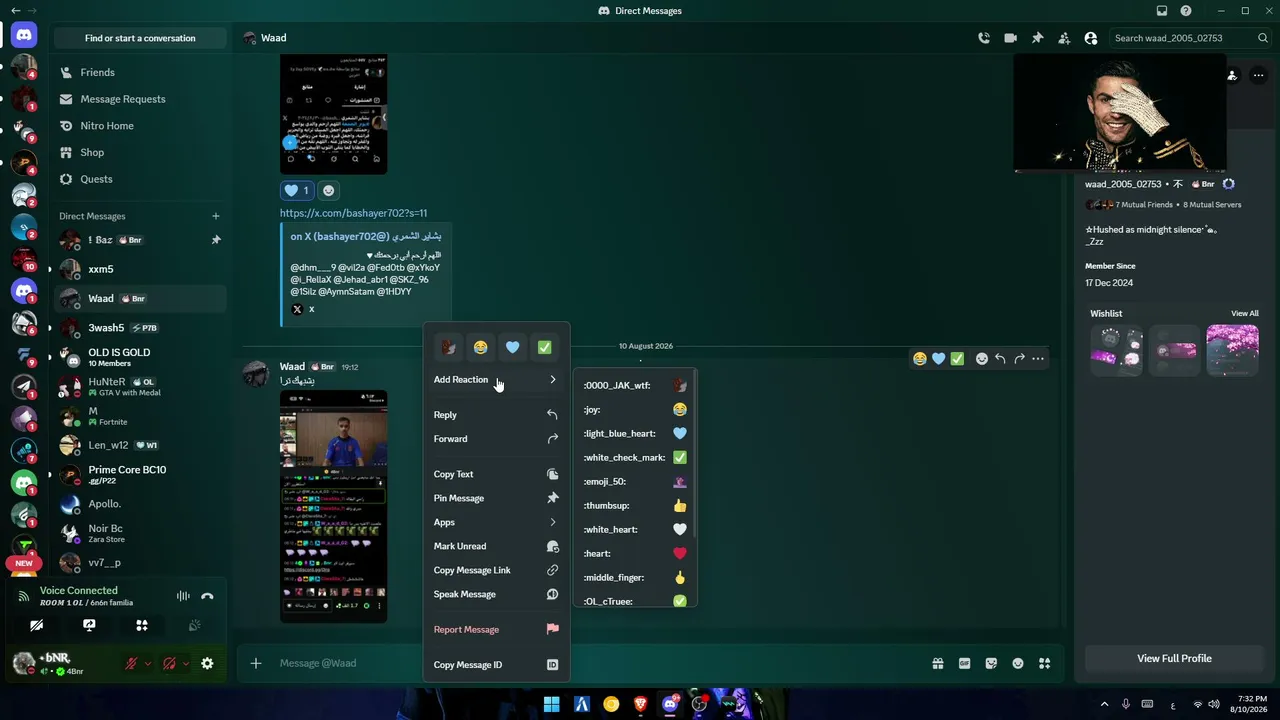This screenshot has width=1280, height=720.
Task: Open Find or start a conversation
Action: pyautogui.click(x=140, y=38)
